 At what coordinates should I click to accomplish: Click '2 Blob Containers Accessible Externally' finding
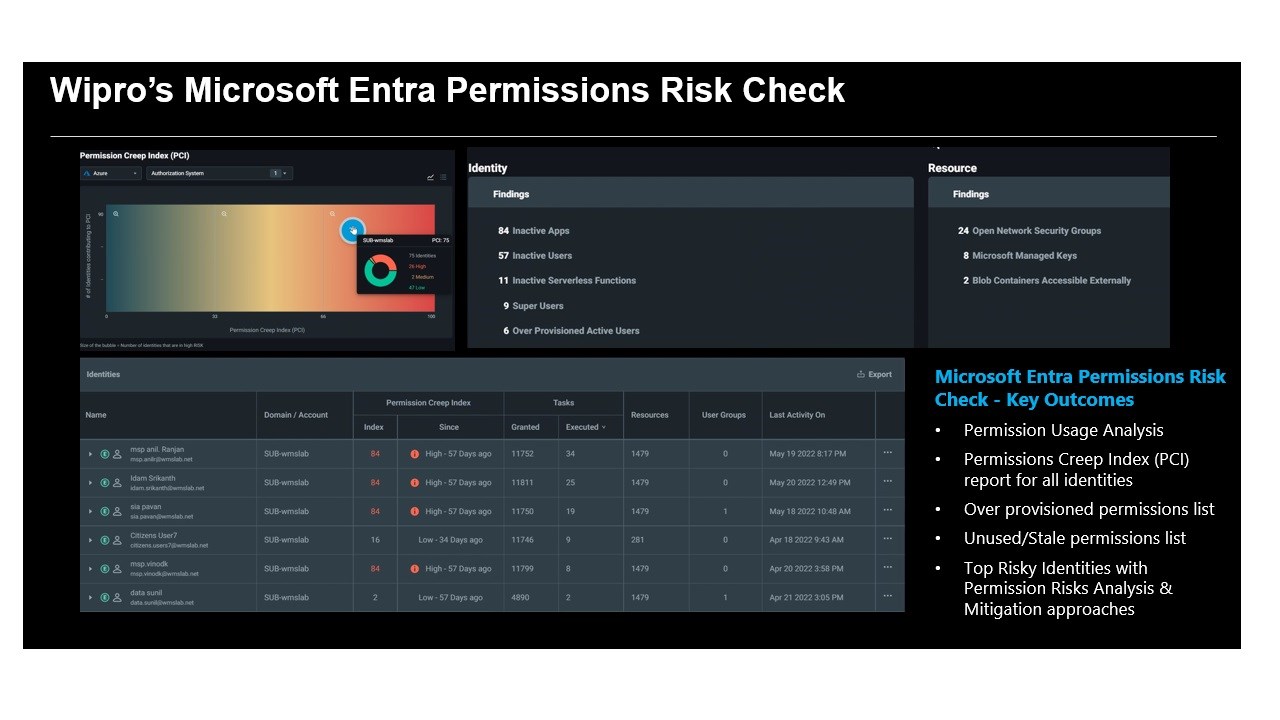pyautogui.click(x=1047, y=281)
